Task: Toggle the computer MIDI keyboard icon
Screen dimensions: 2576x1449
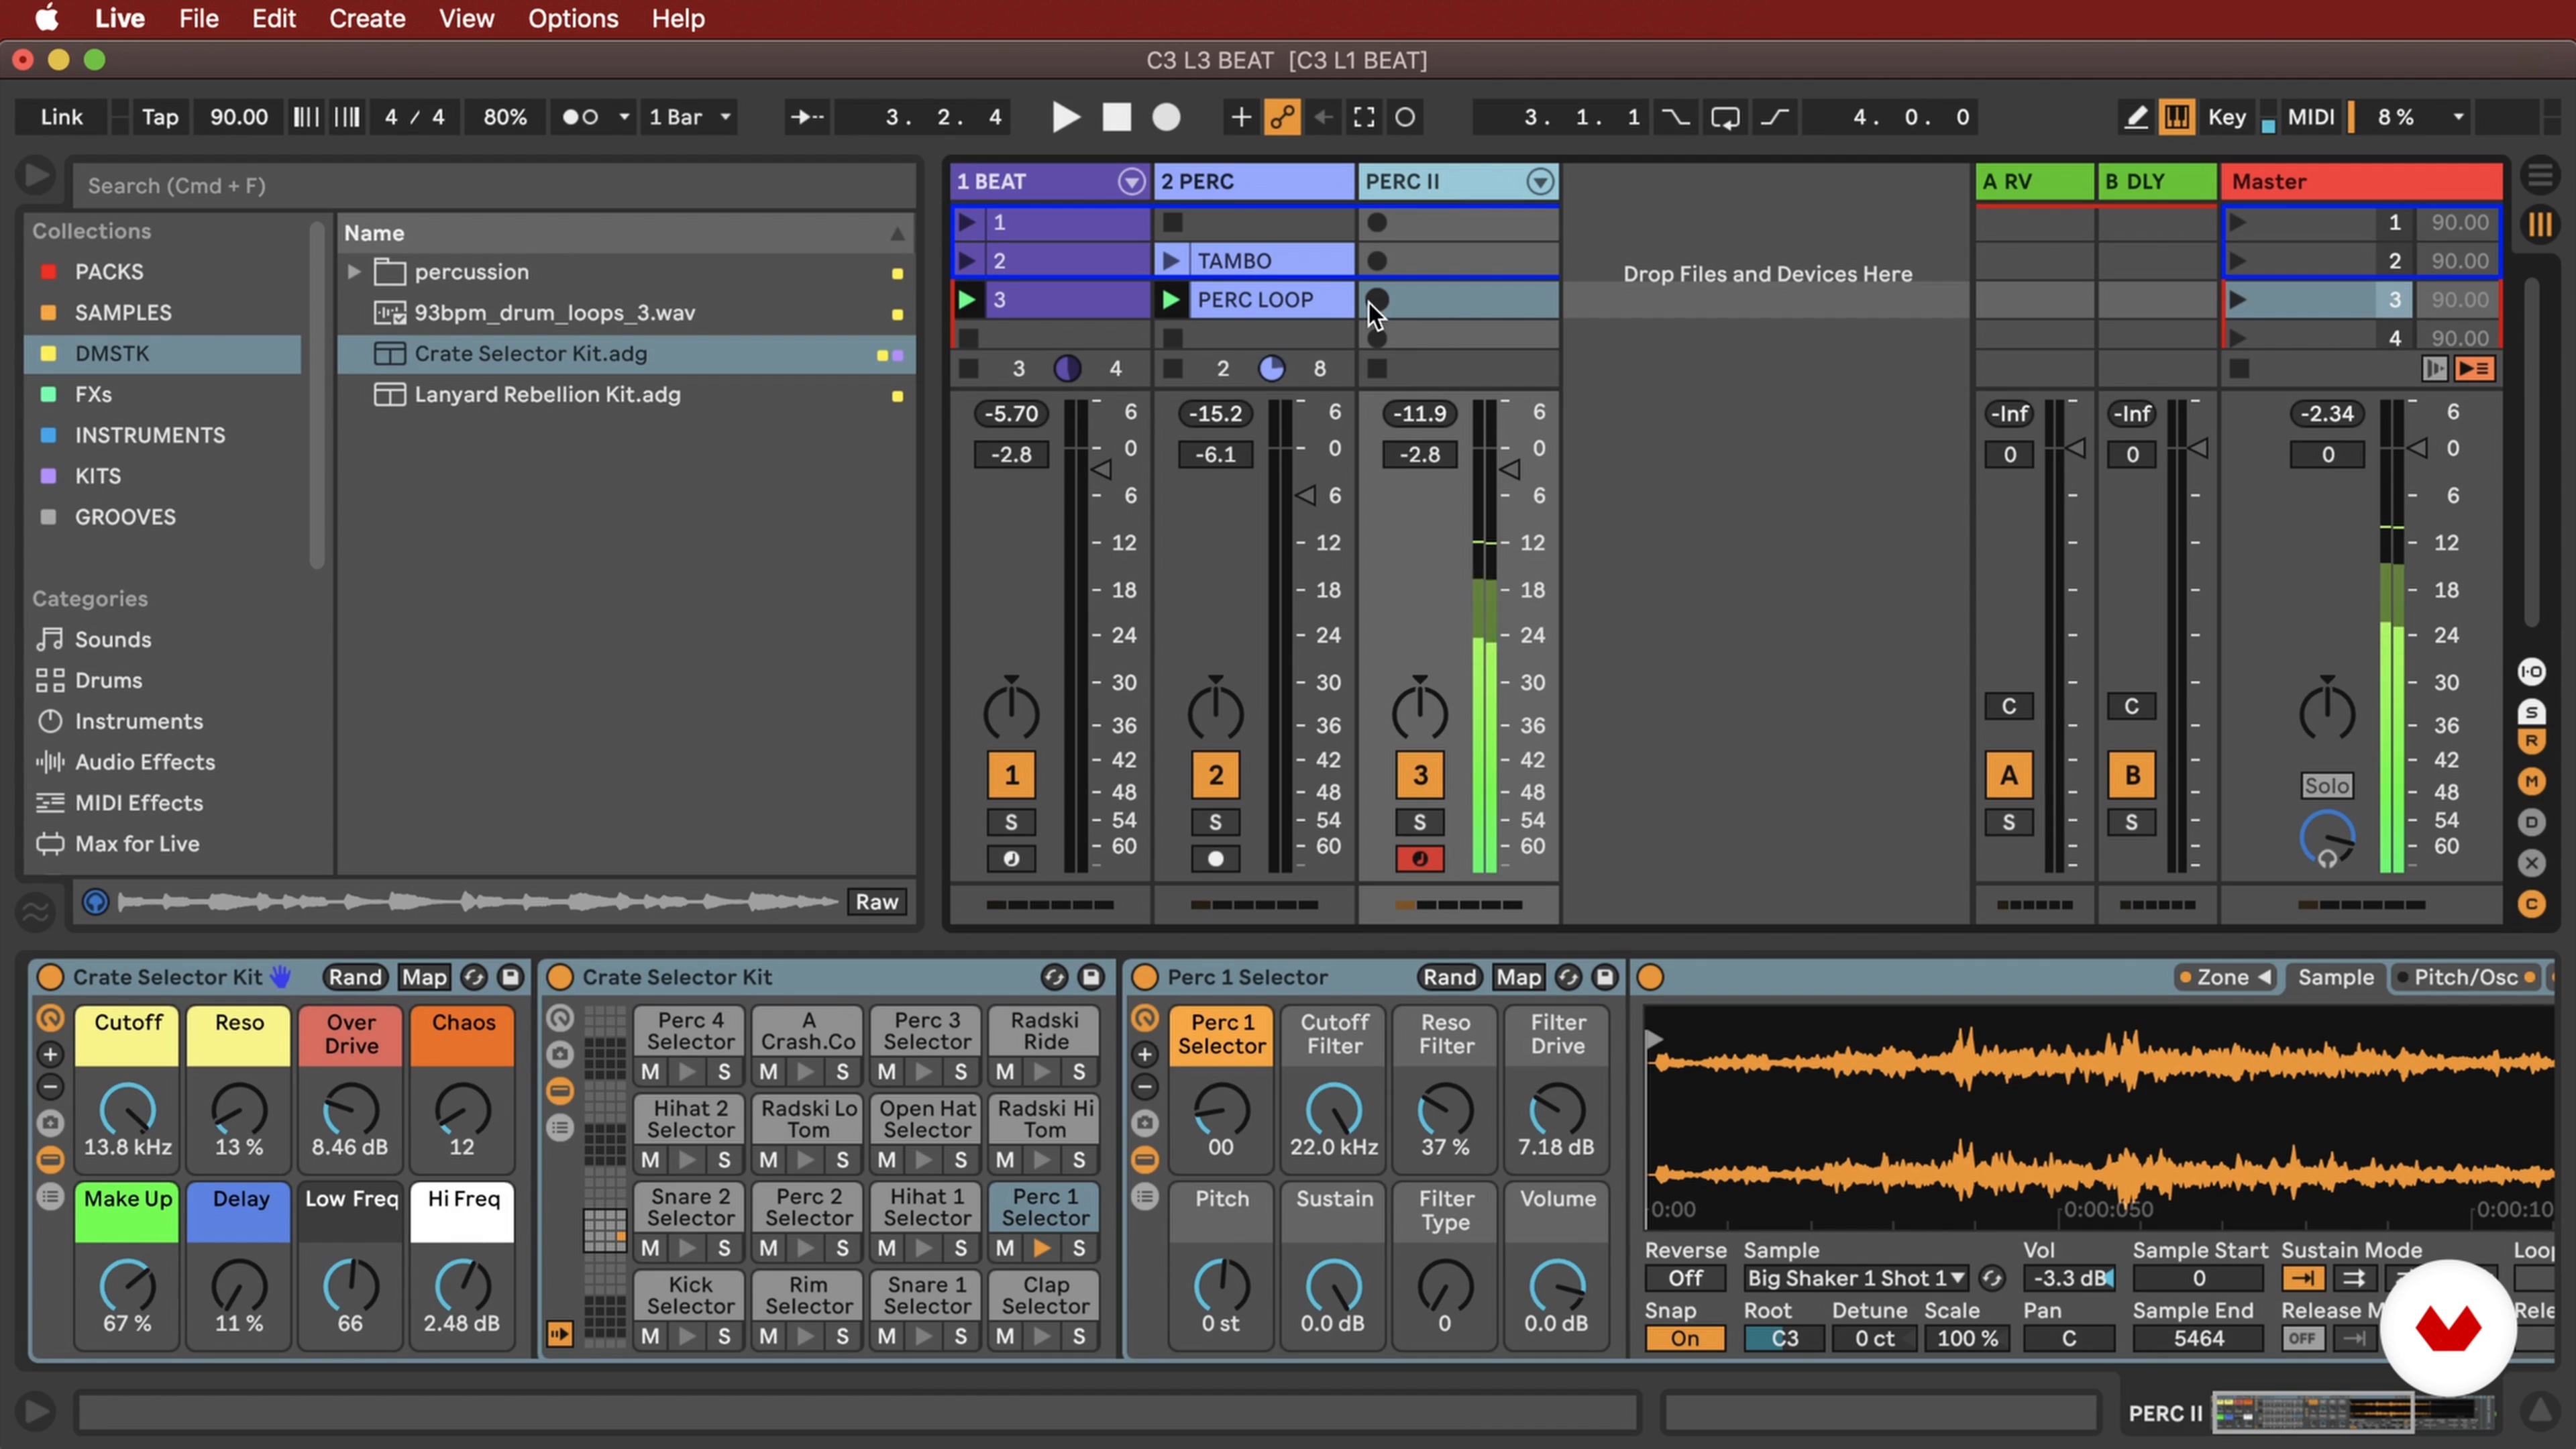Action: [x=2176, y=117]
